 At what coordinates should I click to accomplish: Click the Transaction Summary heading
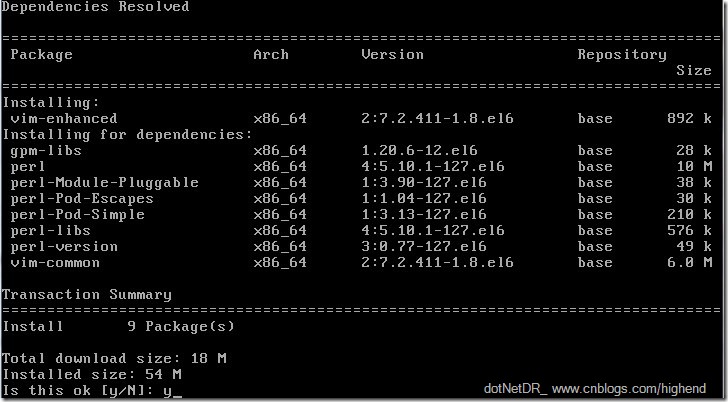pos(87,295)
